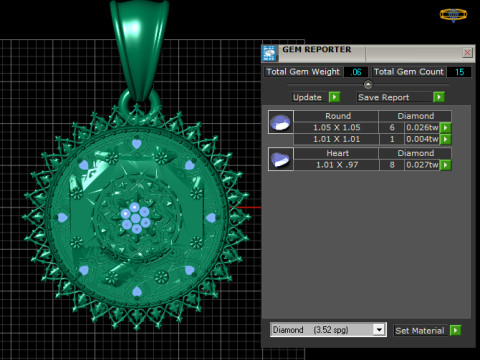Select the 1.05 X 1.05 size cell
This screenshot has width=480, height=360.
[x=336, y=127]
